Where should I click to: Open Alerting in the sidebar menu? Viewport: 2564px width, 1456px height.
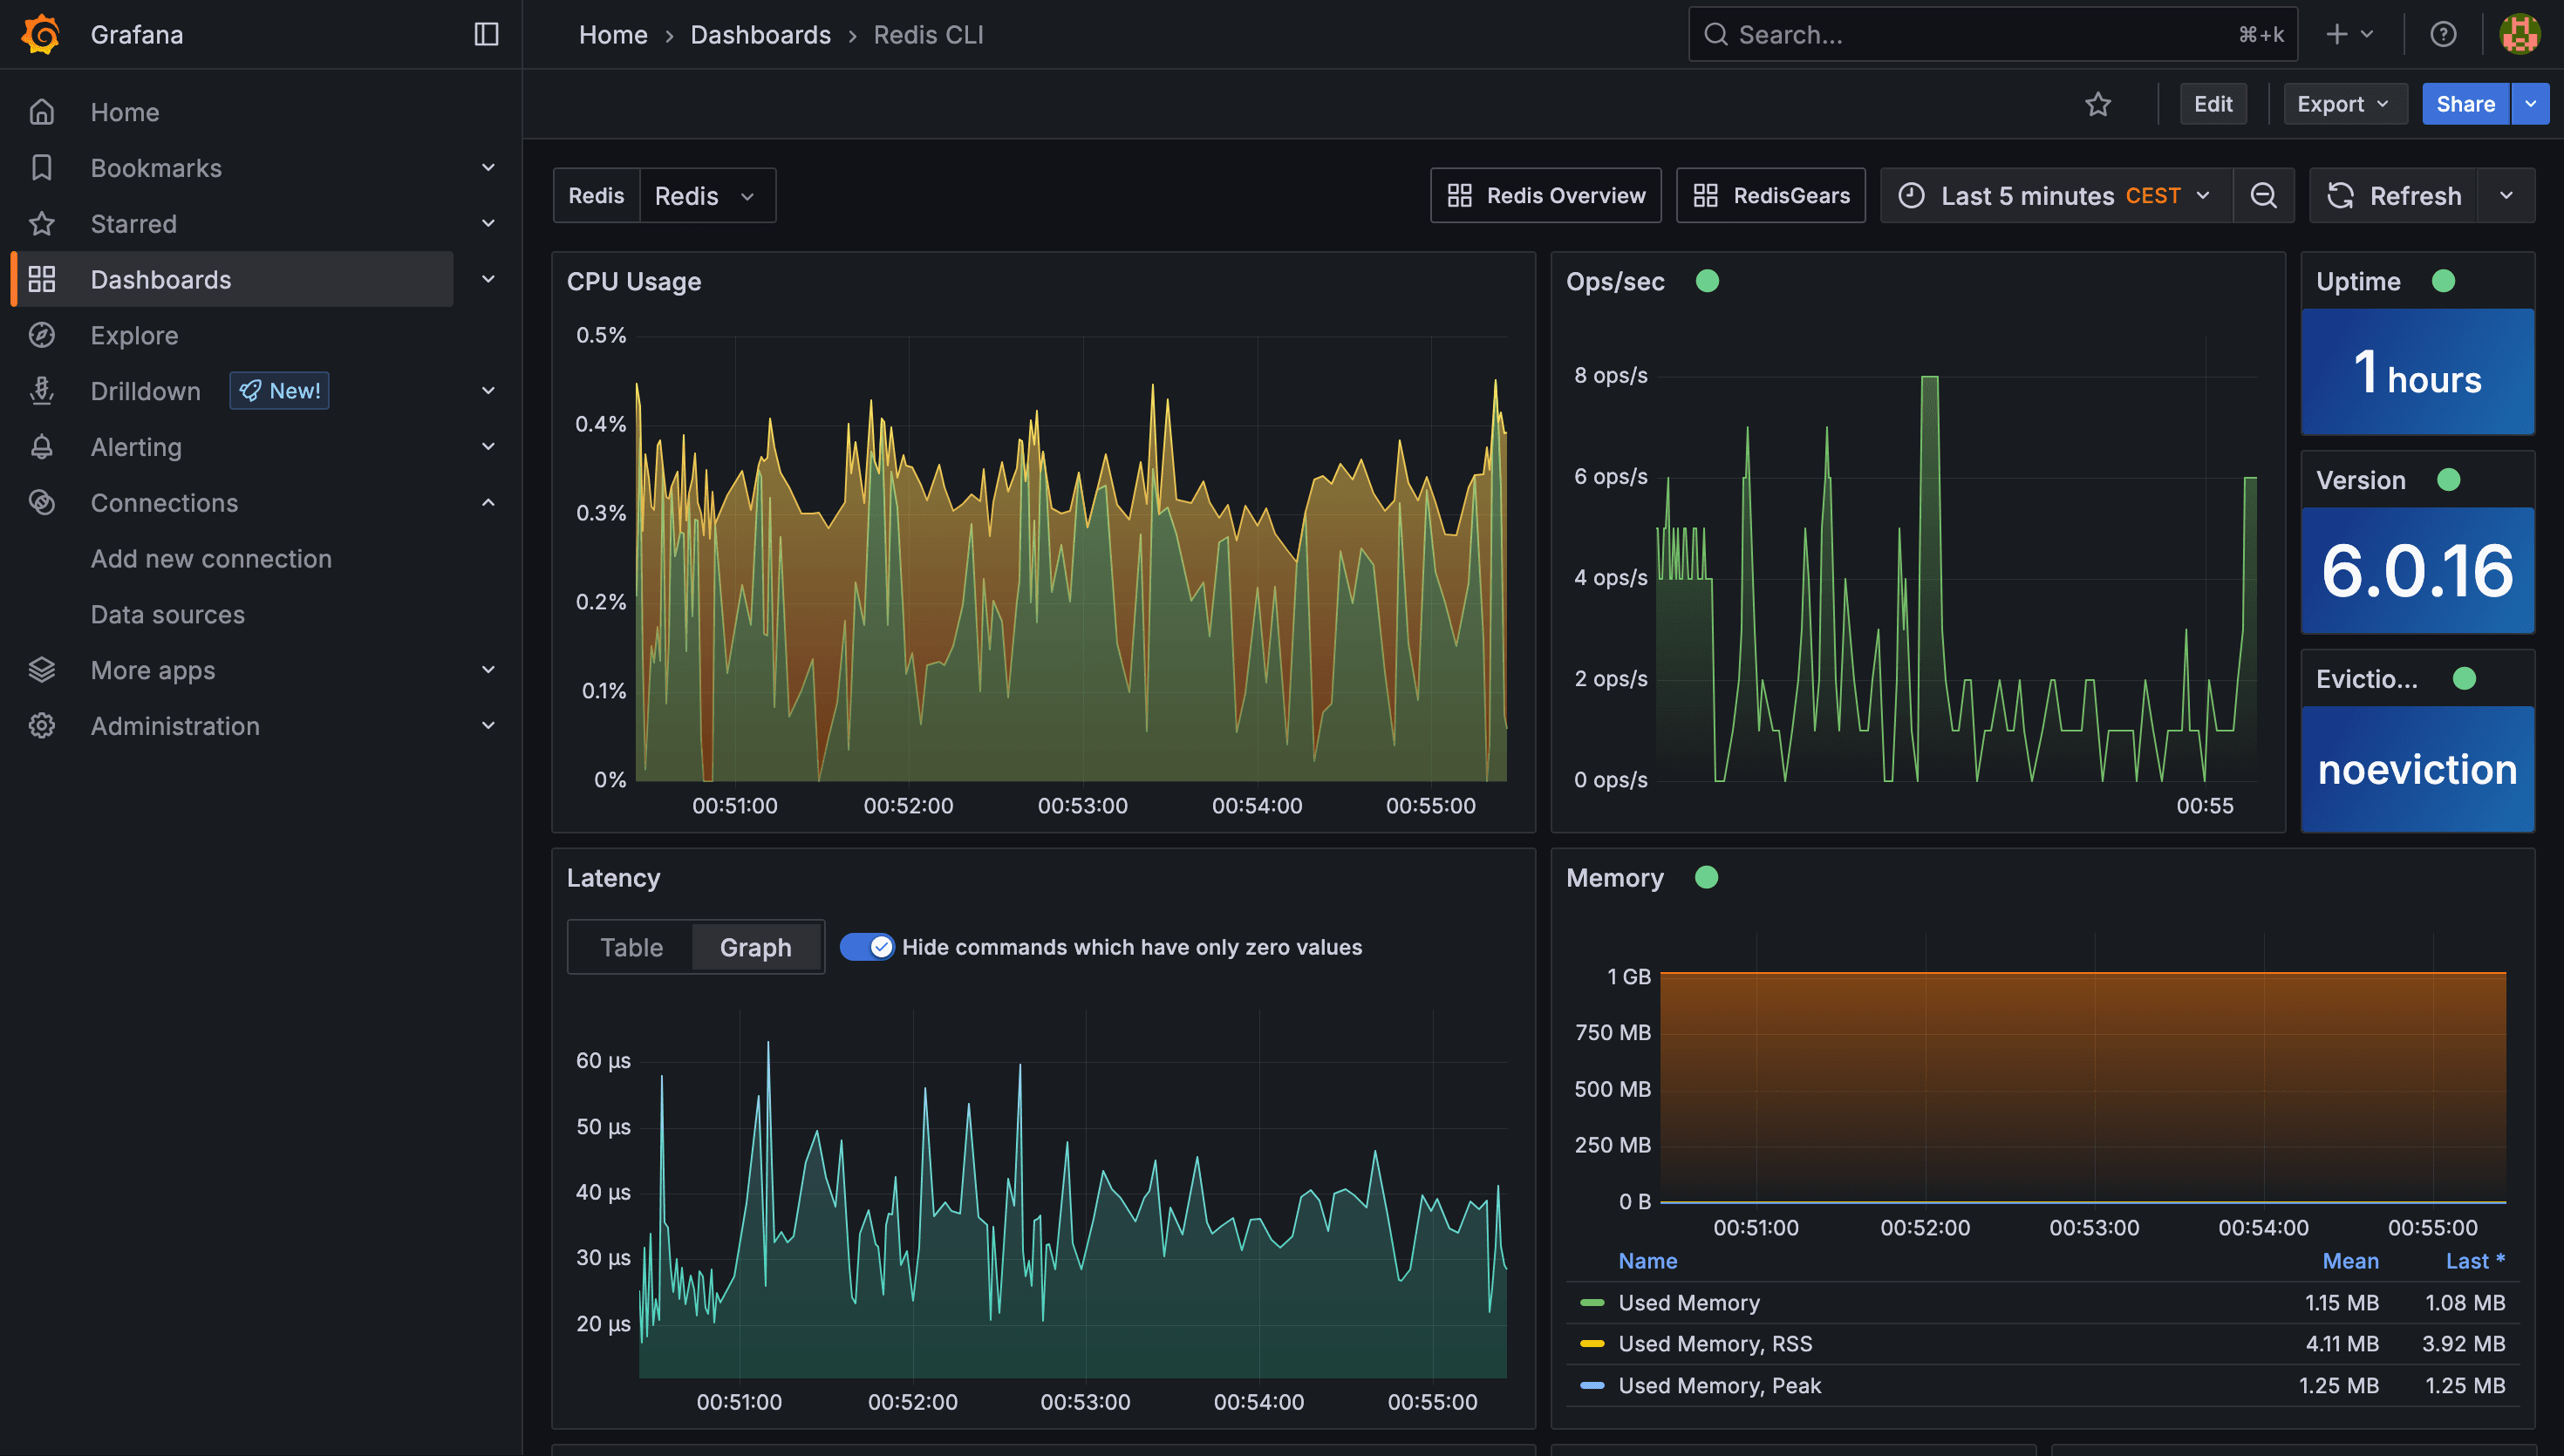pyautogui.click(x=136, y=447)
